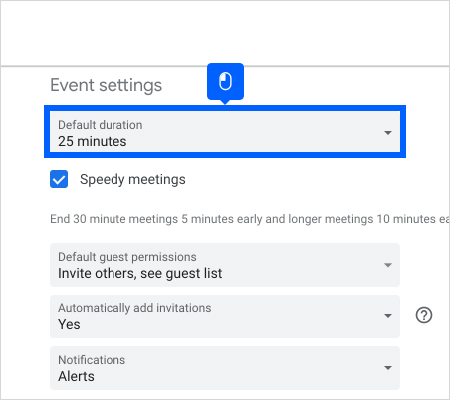Click the Yes value for invitations
450x400 pixels.
click(x=69, y=324)
